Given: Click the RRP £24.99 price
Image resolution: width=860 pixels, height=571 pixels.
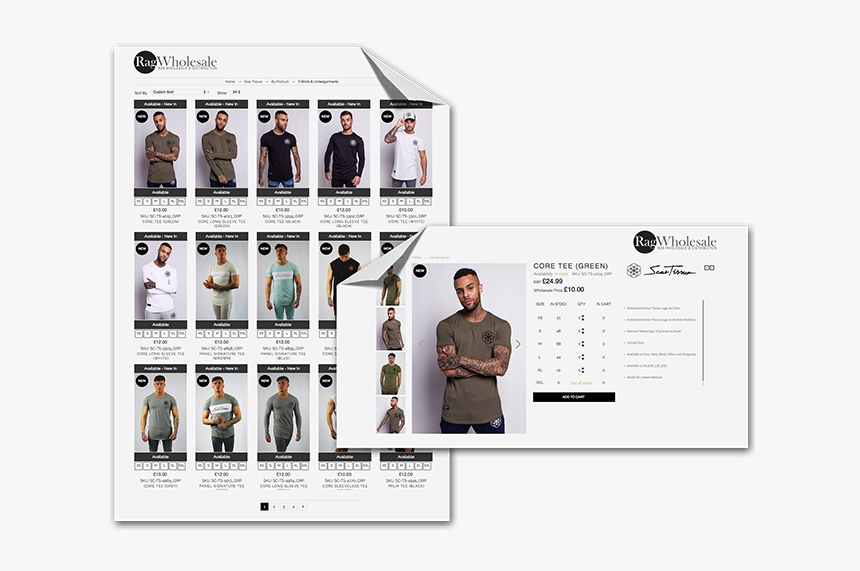Looking at the screenshot, I should tap(548, 281).
